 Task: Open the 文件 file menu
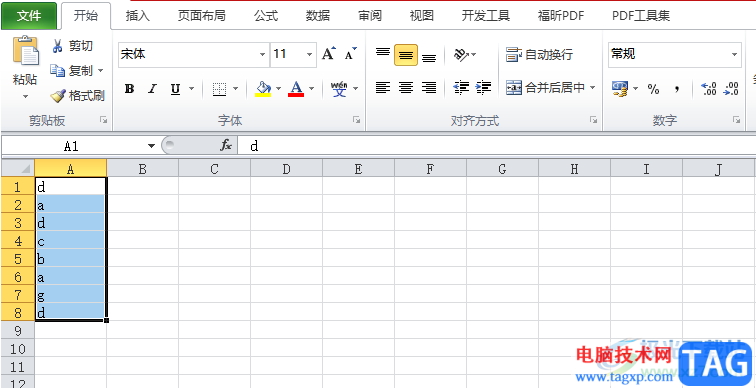click(29, 16)
